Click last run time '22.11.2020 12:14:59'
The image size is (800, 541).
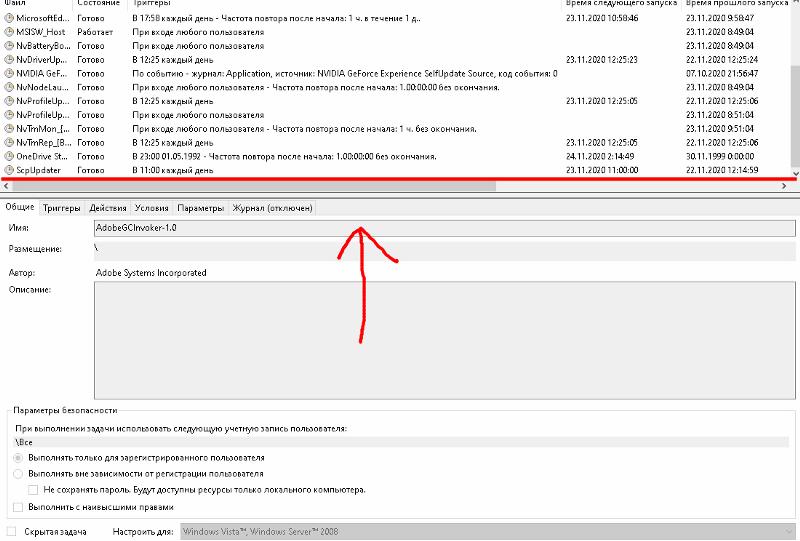(722, 170)
